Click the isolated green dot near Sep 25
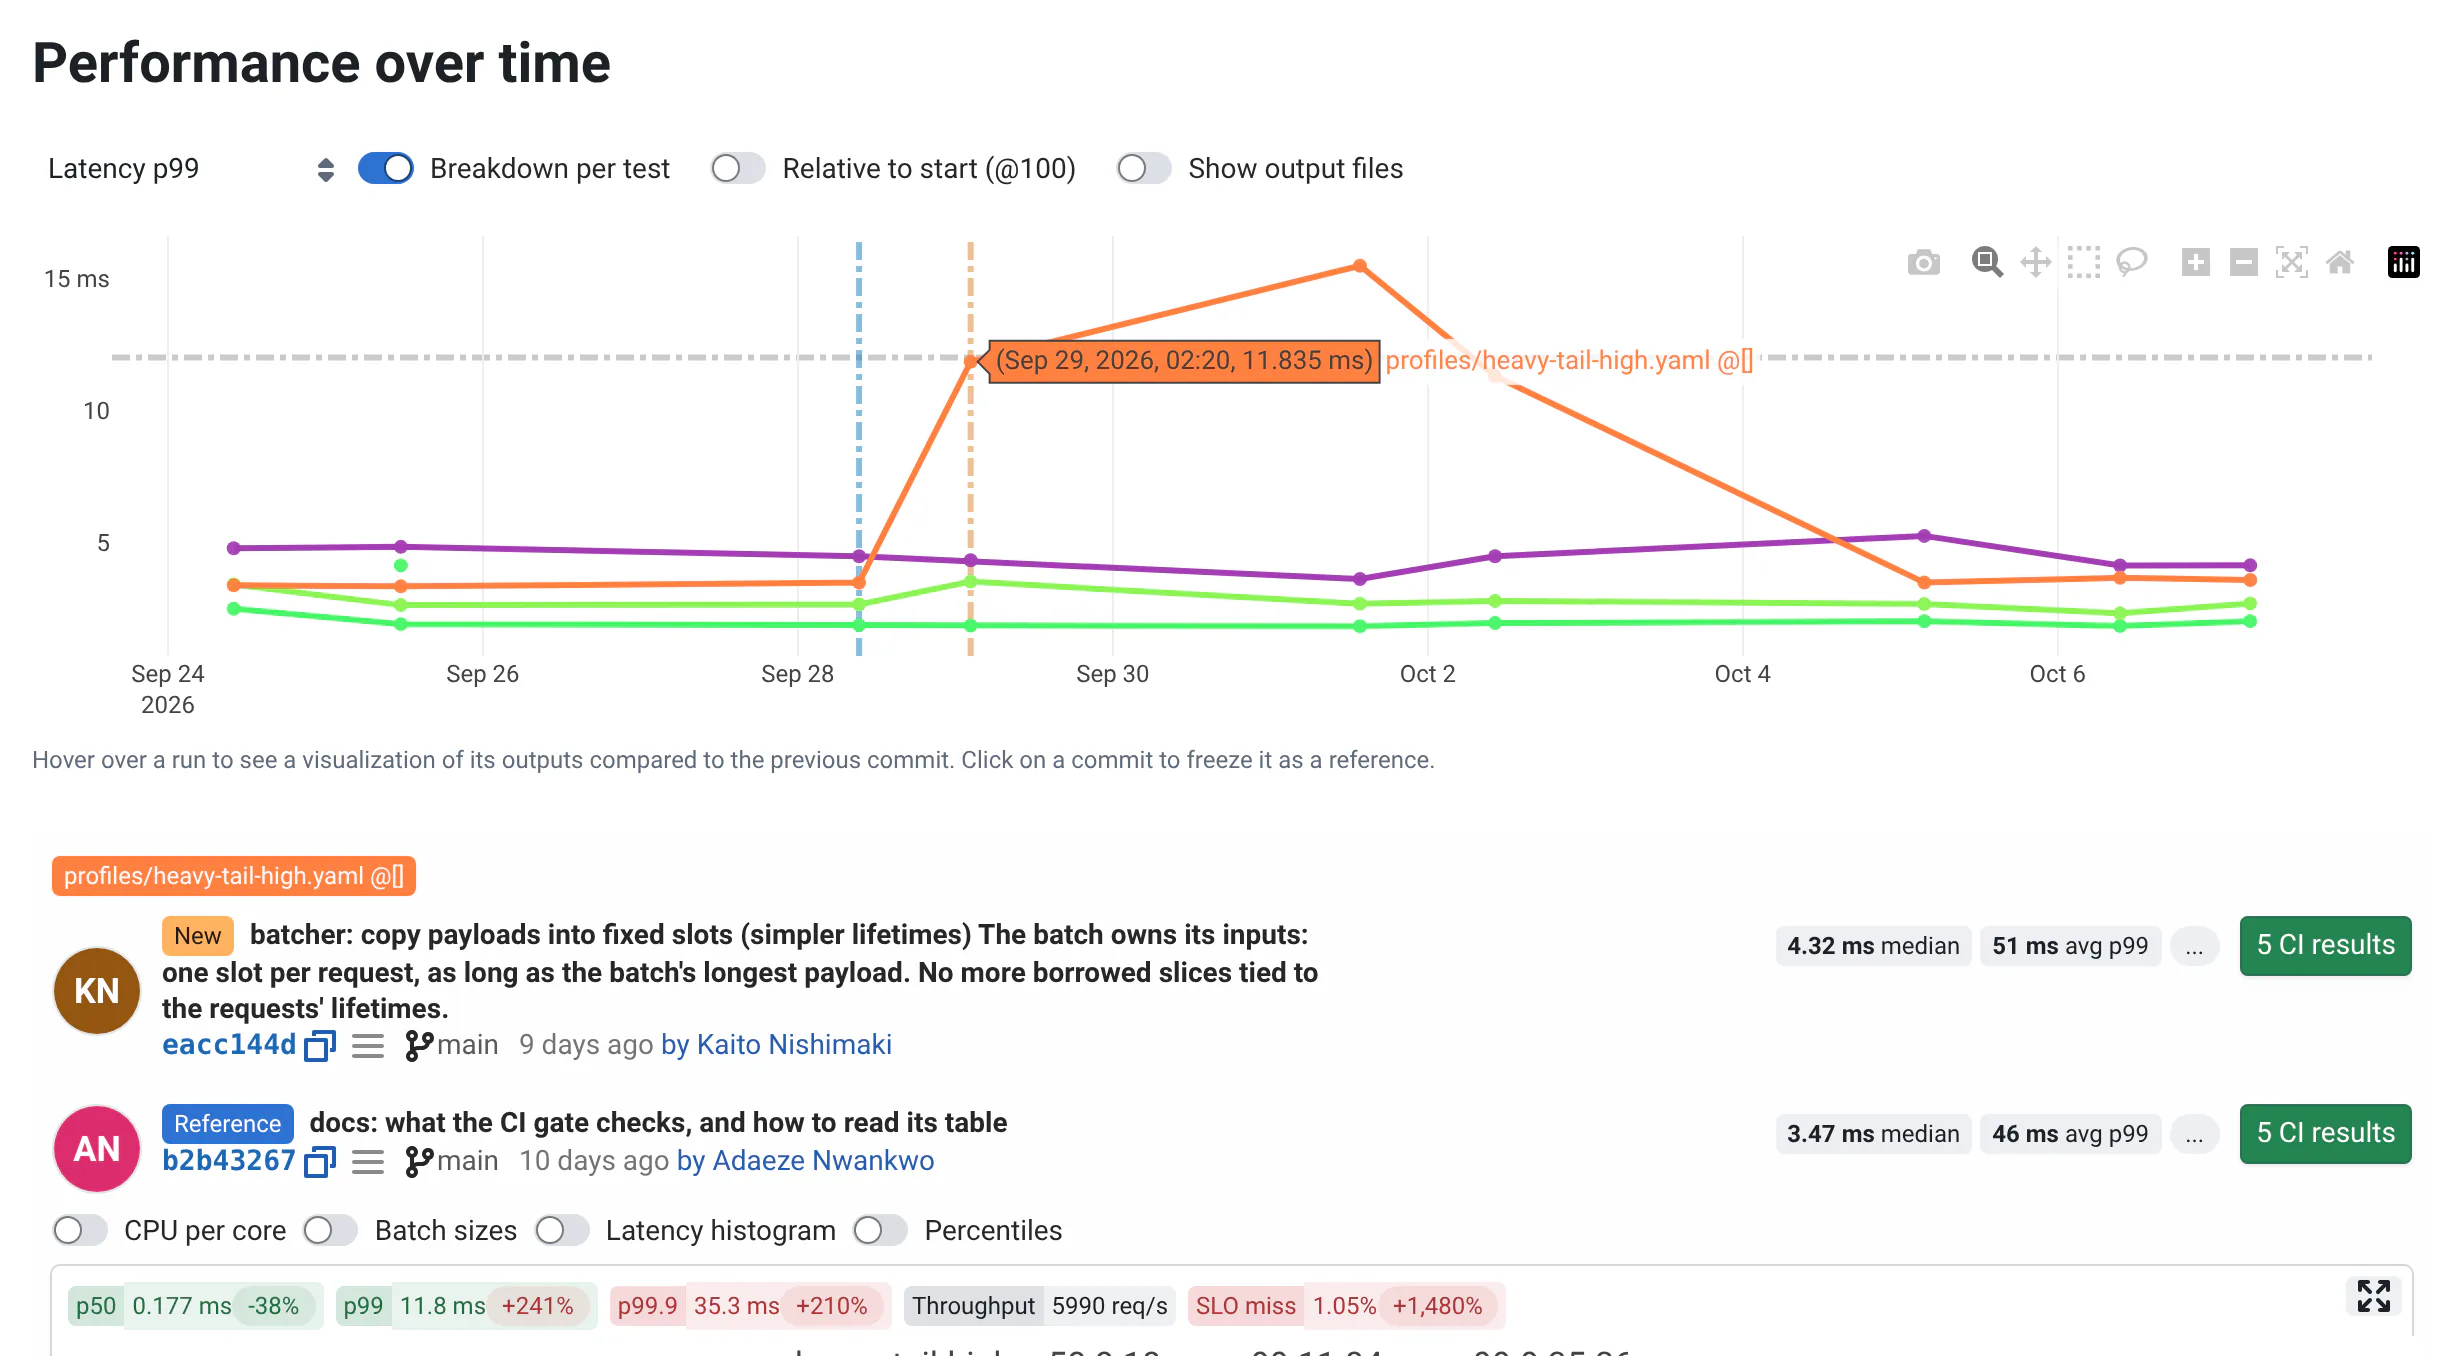This screenshot has width=2442, height=1356. coord(401,565)
